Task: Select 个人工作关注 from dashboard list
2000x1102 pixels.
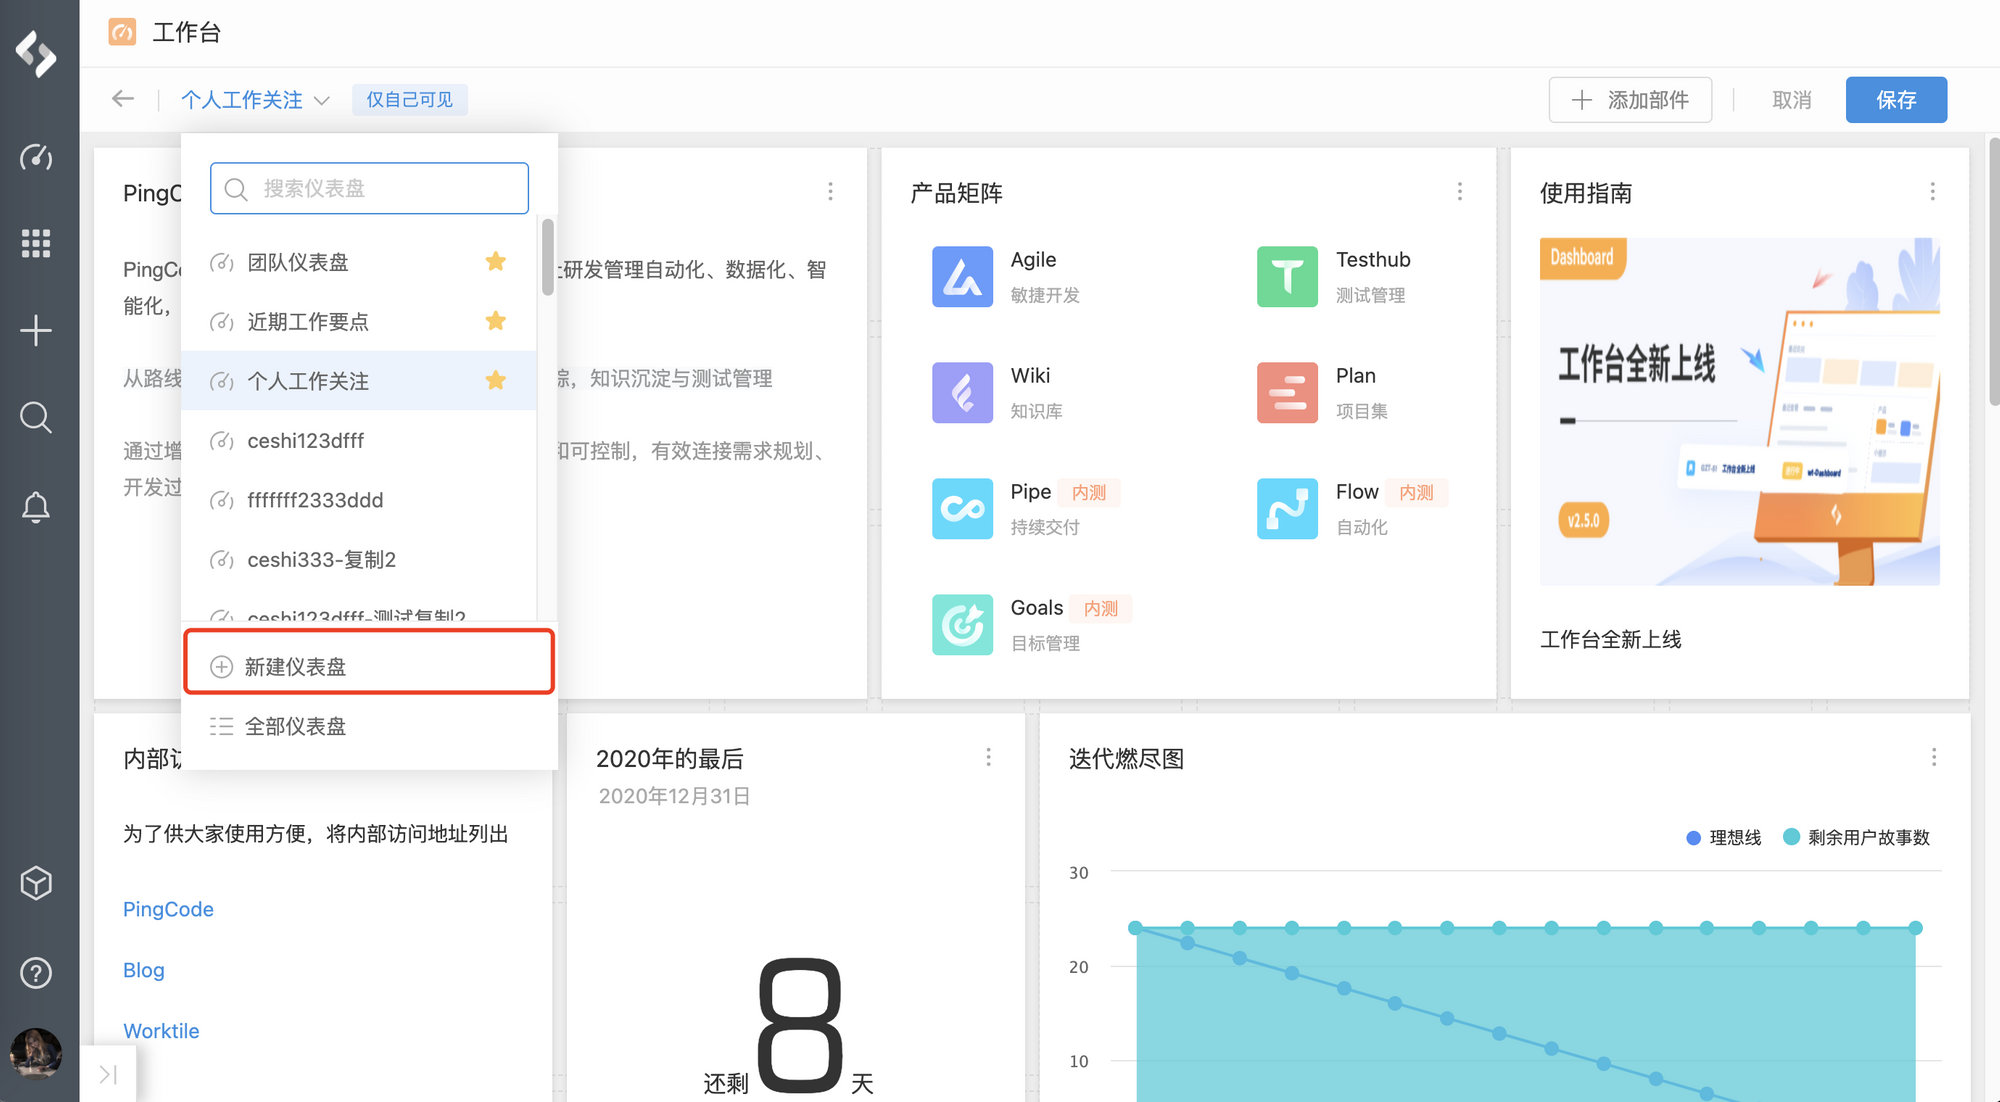Action: (x=359, y=380)
